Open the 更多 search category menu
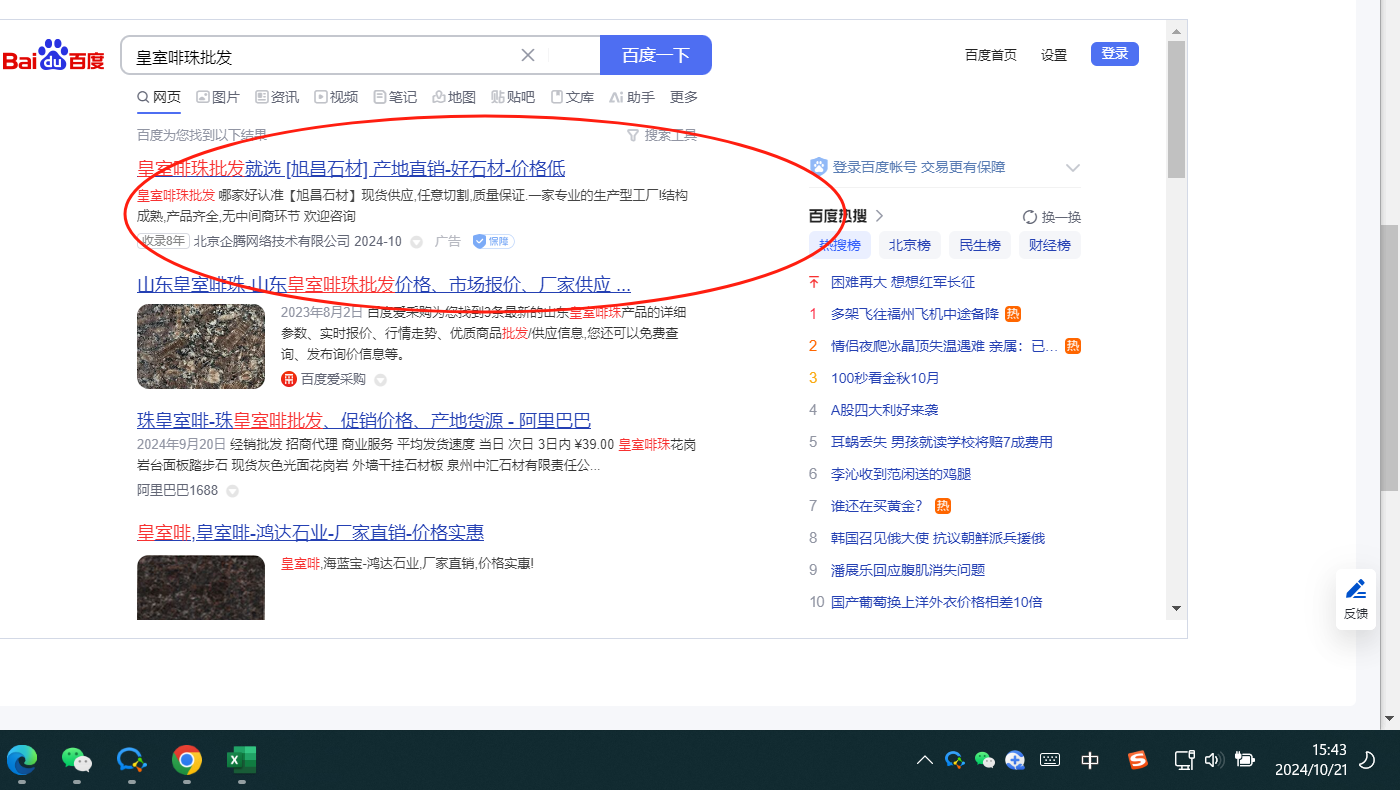The width and height of the screenshot is (1400, 790). click(684, 97)
